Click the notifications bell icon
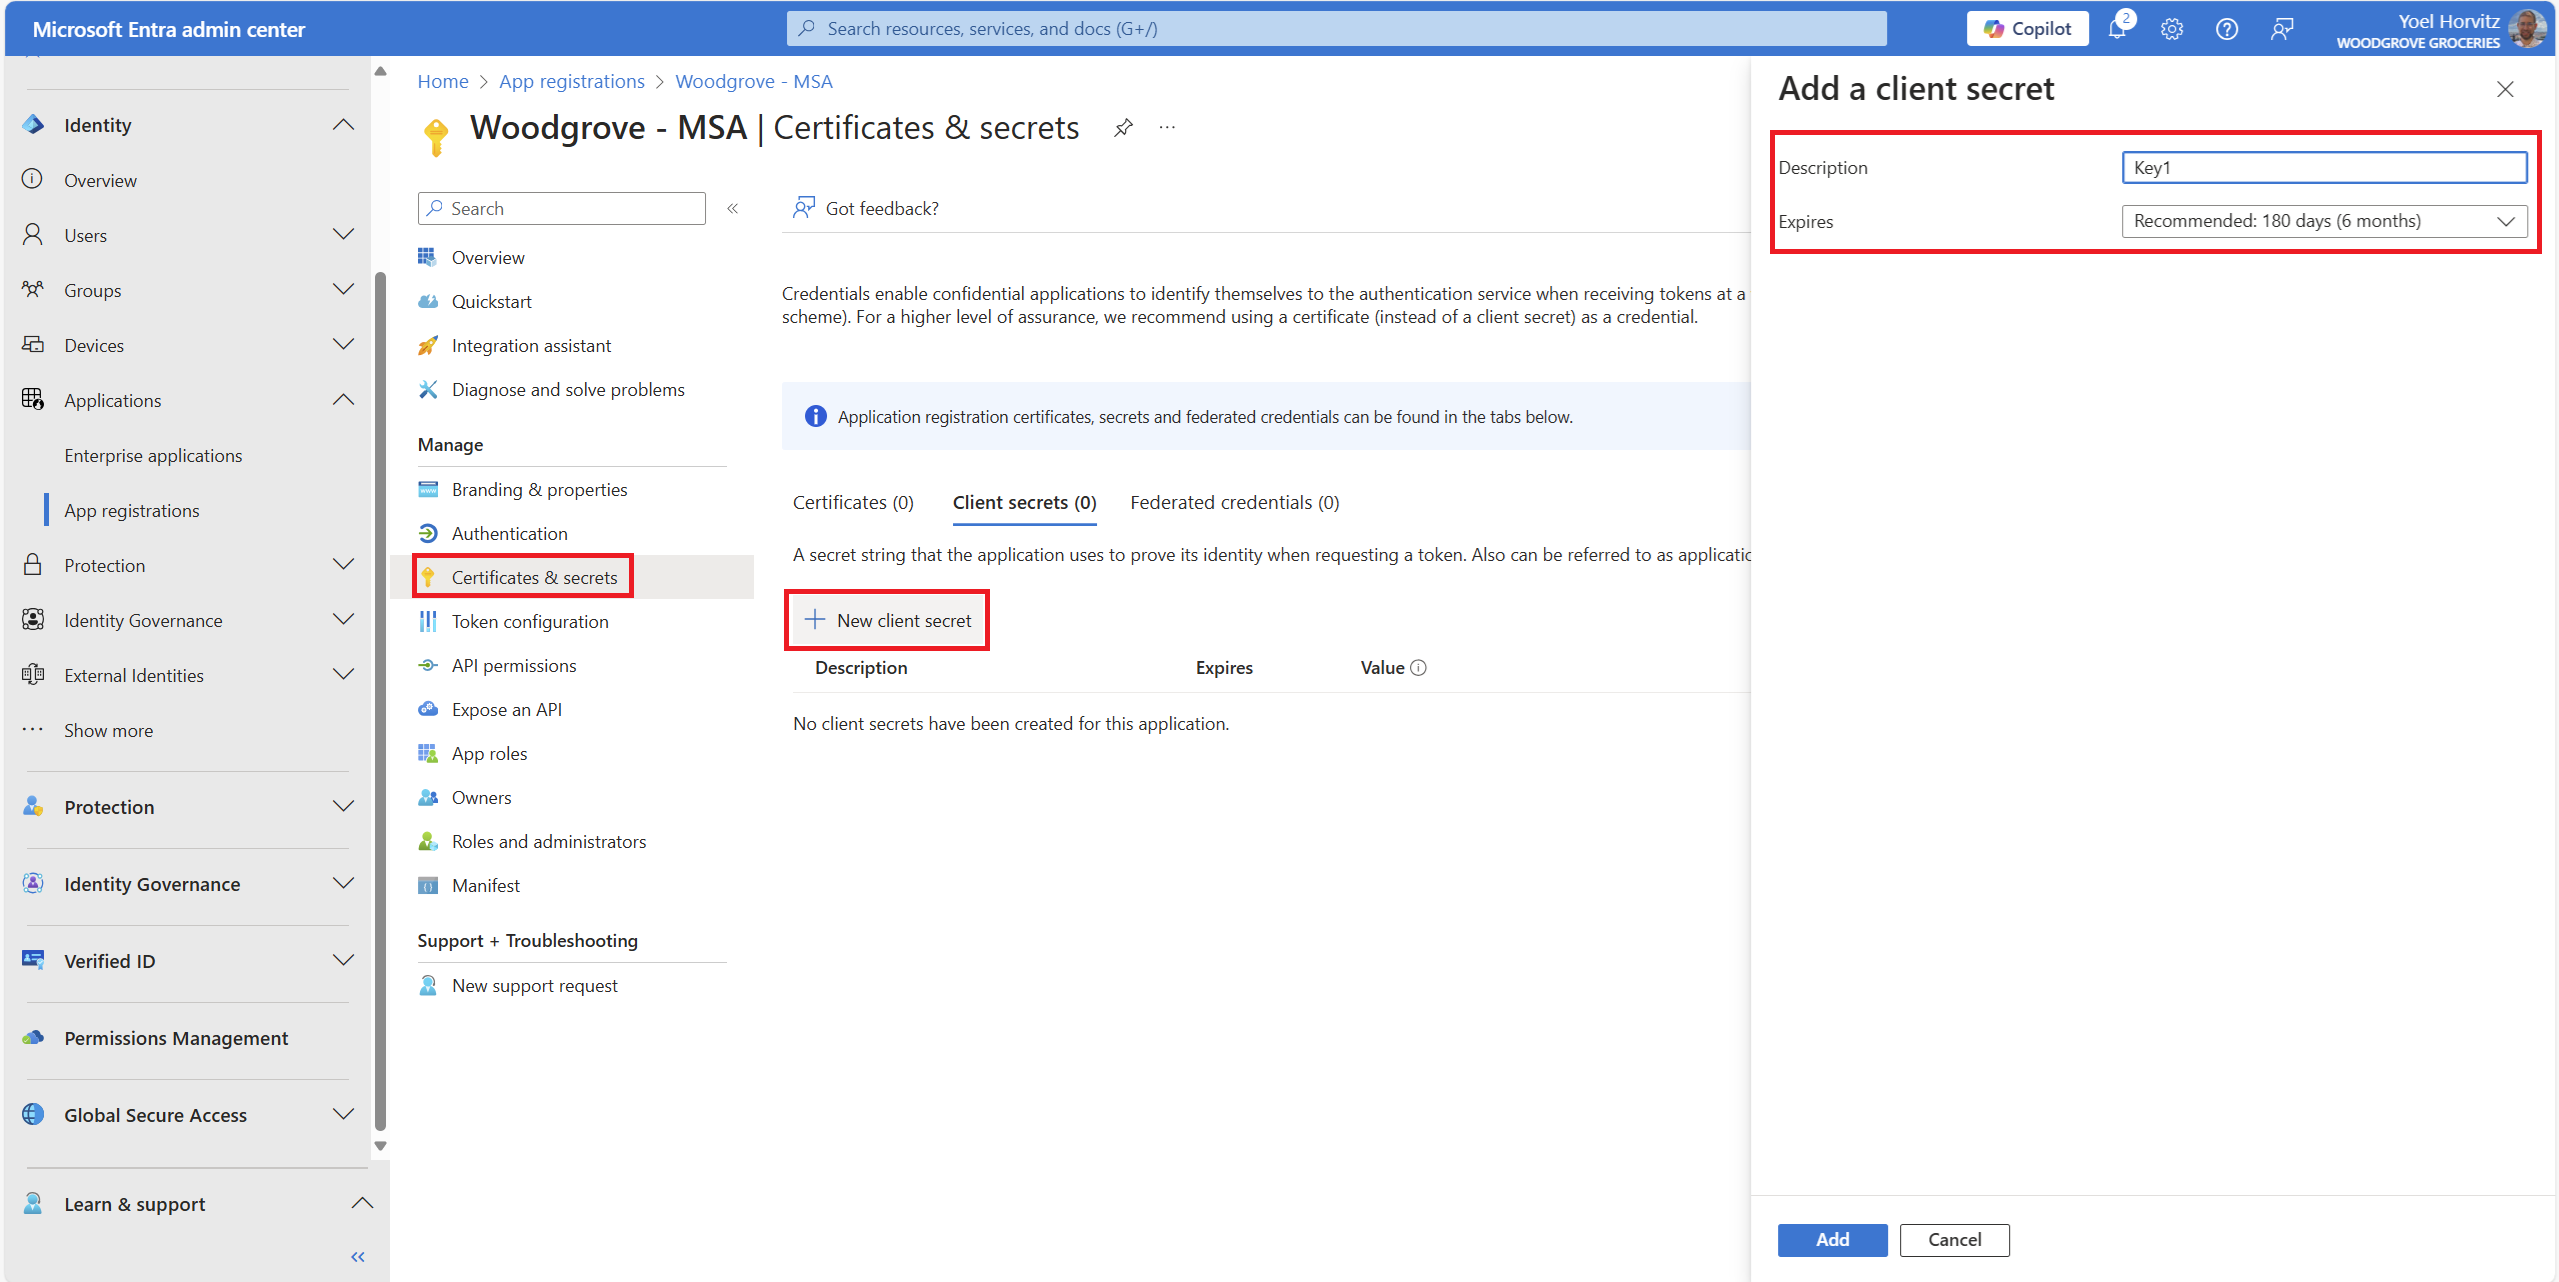 point(2116,29)
